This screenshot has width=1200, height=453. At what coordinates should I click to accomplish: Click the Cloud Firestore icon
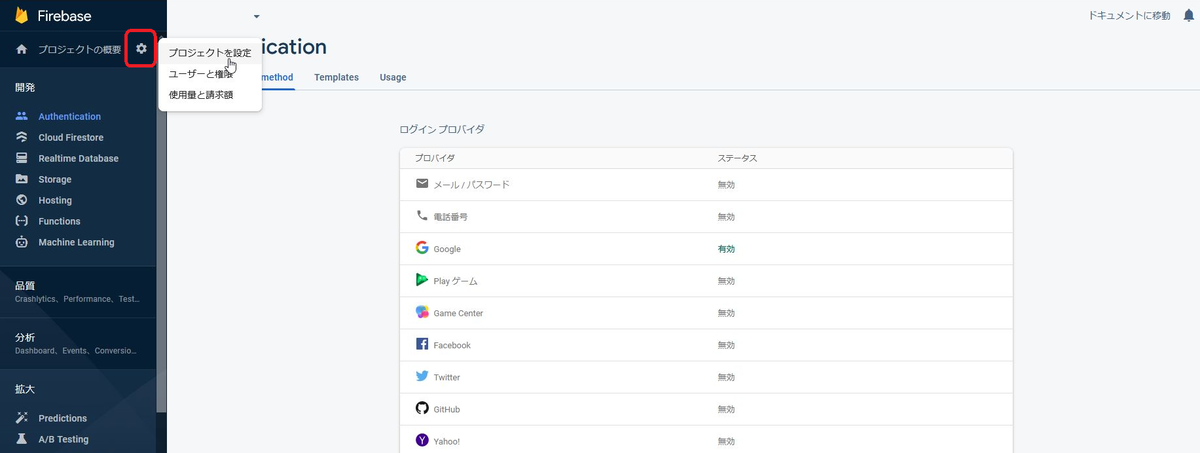click(22, 137)
